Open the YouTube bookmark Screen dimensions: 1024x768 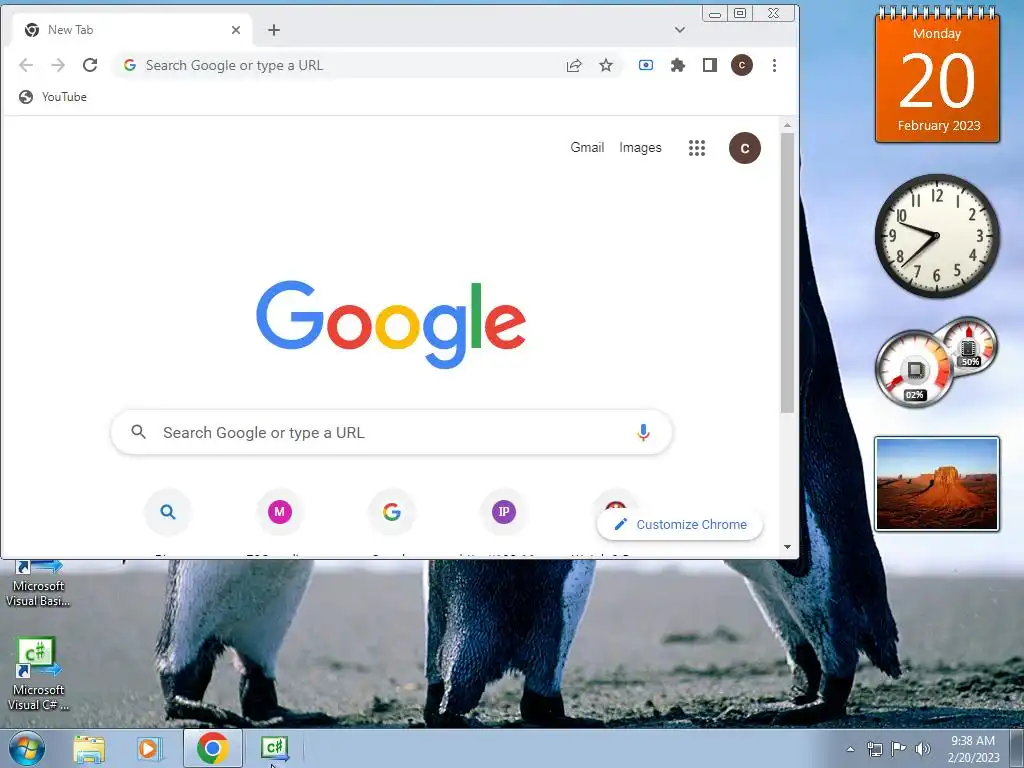click(x=53, y=97)
